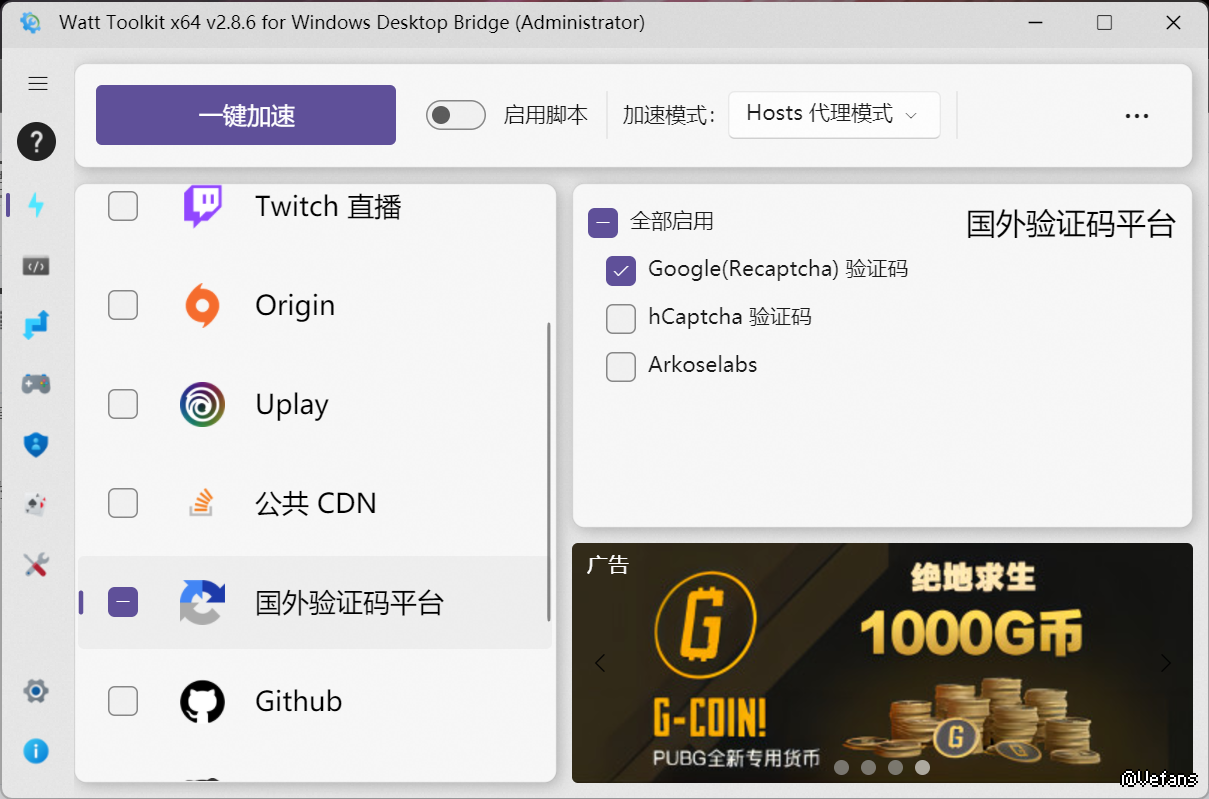Click the Google(Recaptcha) 验证码 label
This screenshot has height=799, width=1209.
click(778, 269)
